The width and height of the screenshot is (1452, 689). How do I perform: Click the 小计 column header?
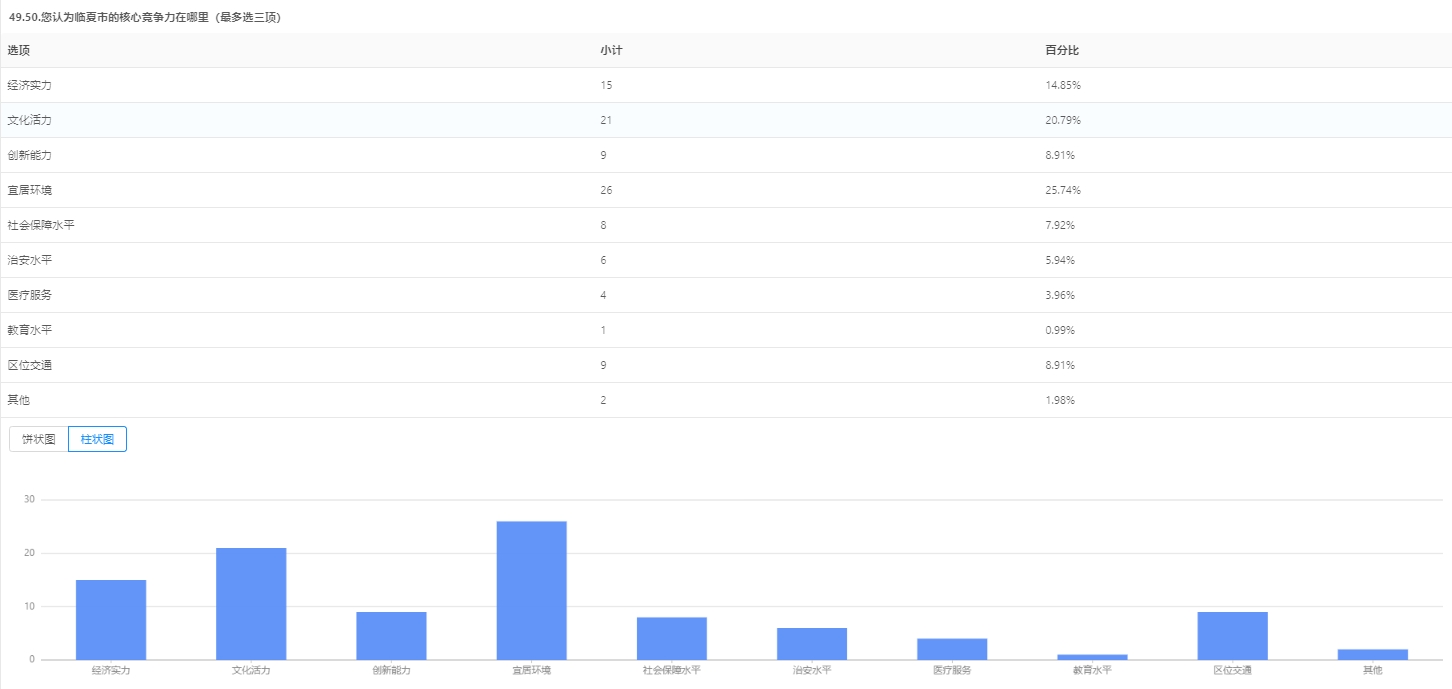611,50
